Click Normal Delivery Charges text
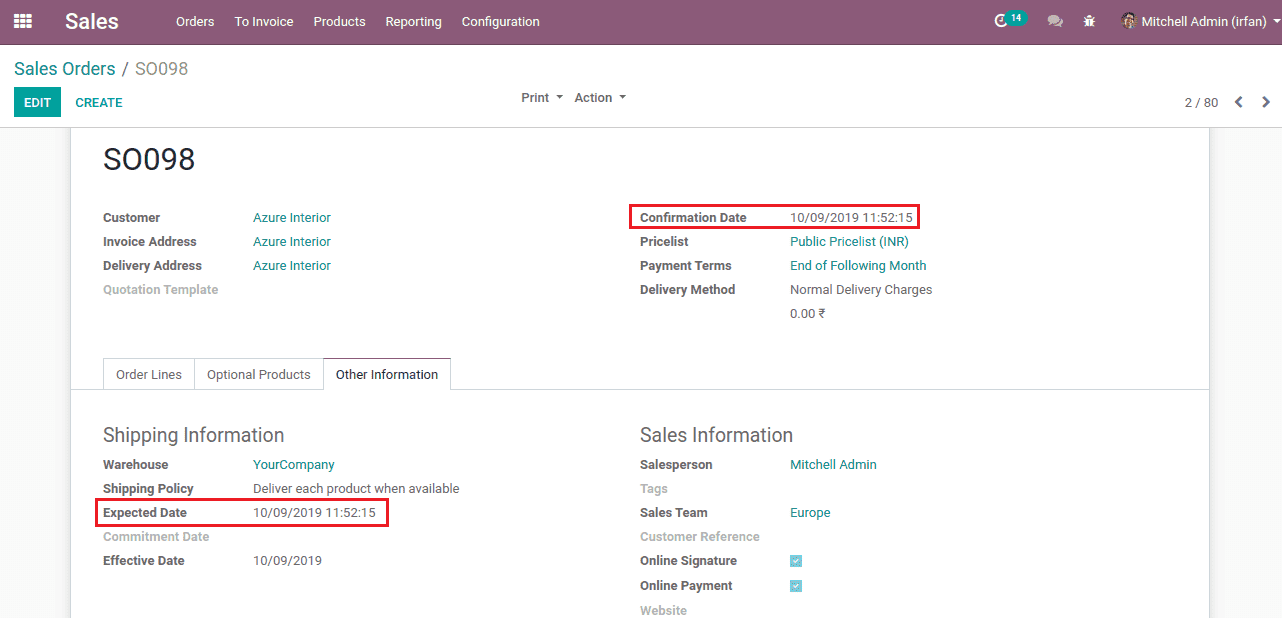 tap(861, 290)
